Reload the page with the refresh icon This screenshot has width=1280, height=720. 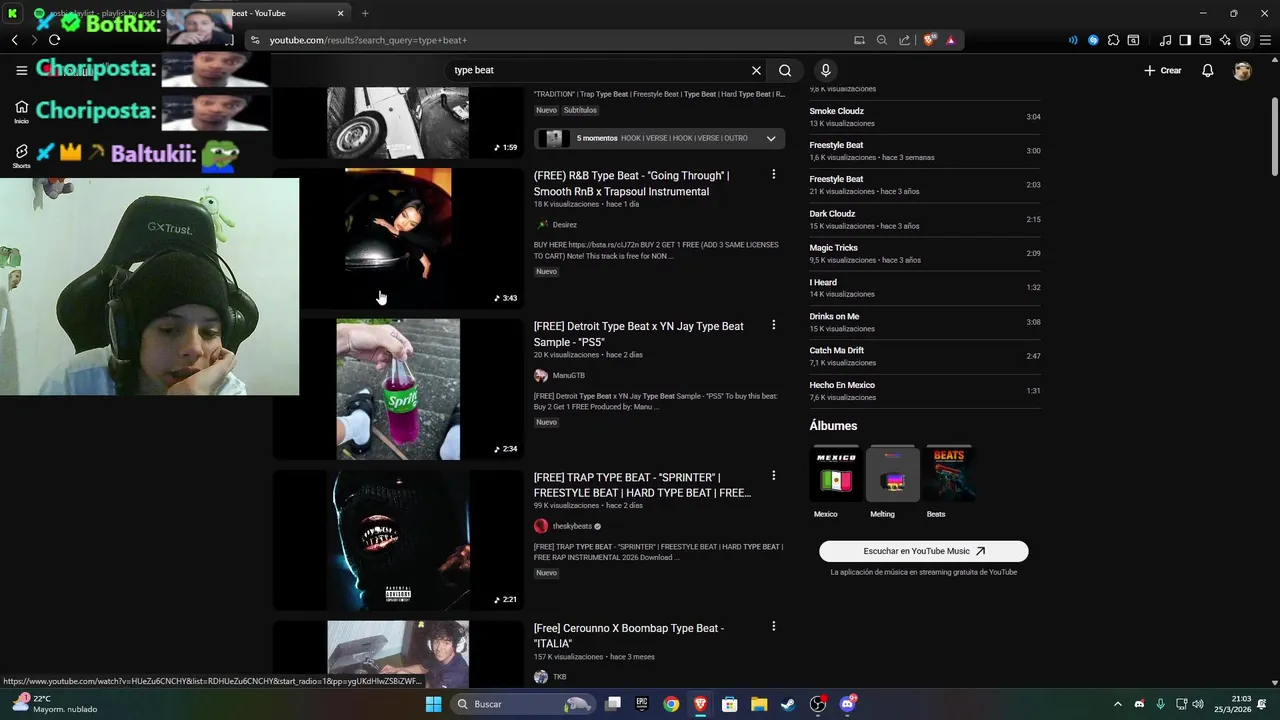pos(54,40)
